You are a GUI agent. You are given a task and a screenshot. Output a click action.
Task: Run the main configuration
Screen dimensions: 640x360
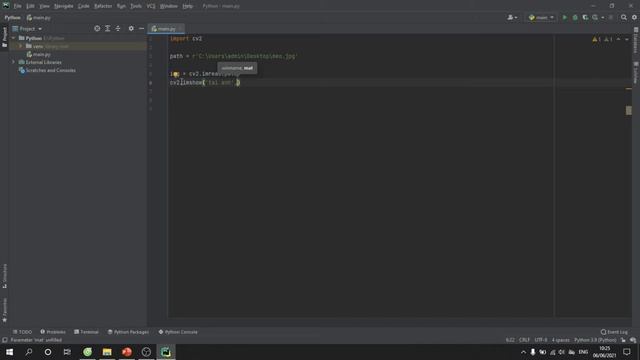564,18
